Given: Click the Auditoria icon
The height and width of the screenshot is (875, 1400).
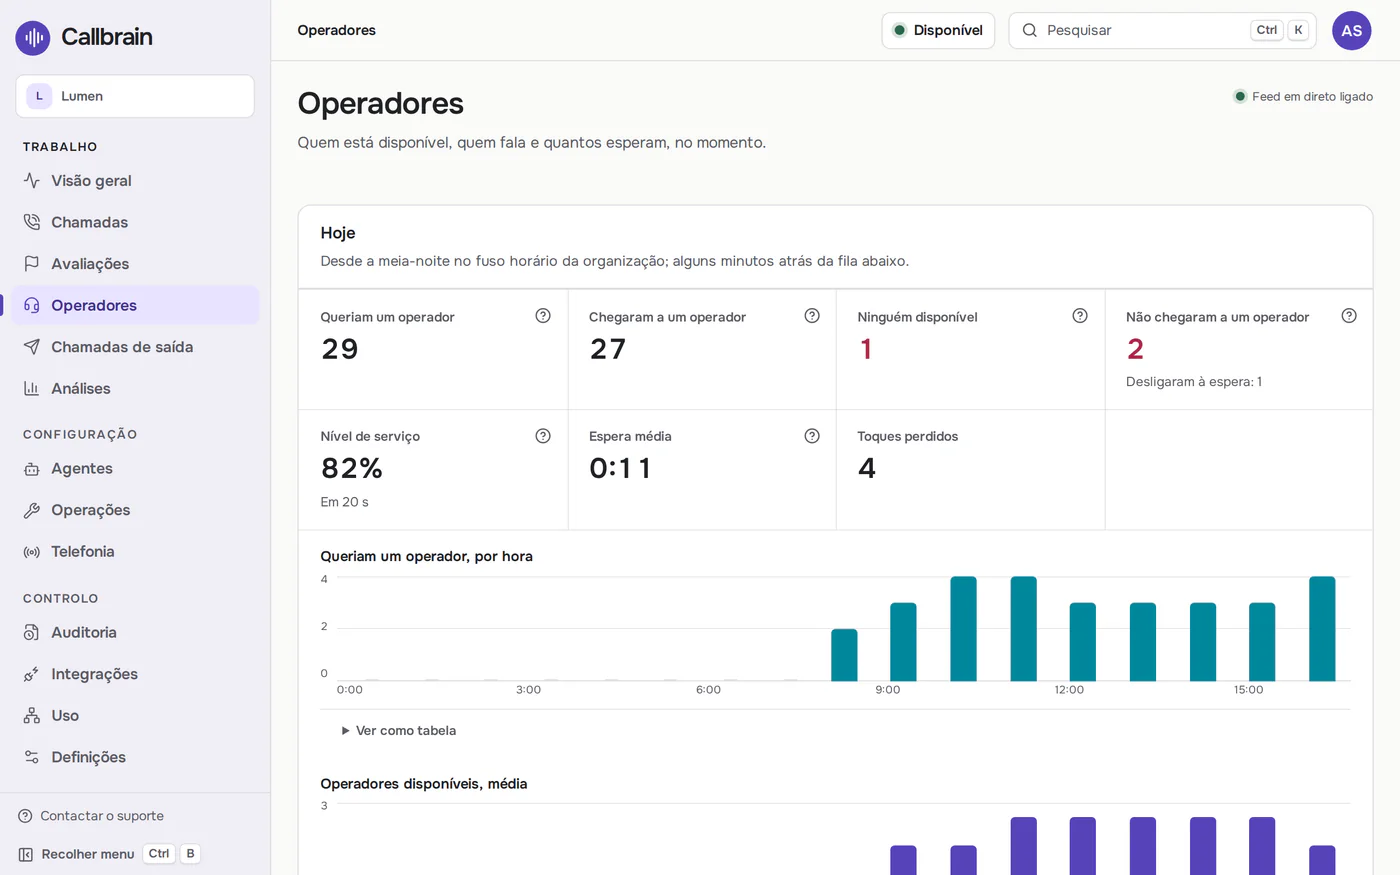Looking at the screenshot, I should 32,633.
